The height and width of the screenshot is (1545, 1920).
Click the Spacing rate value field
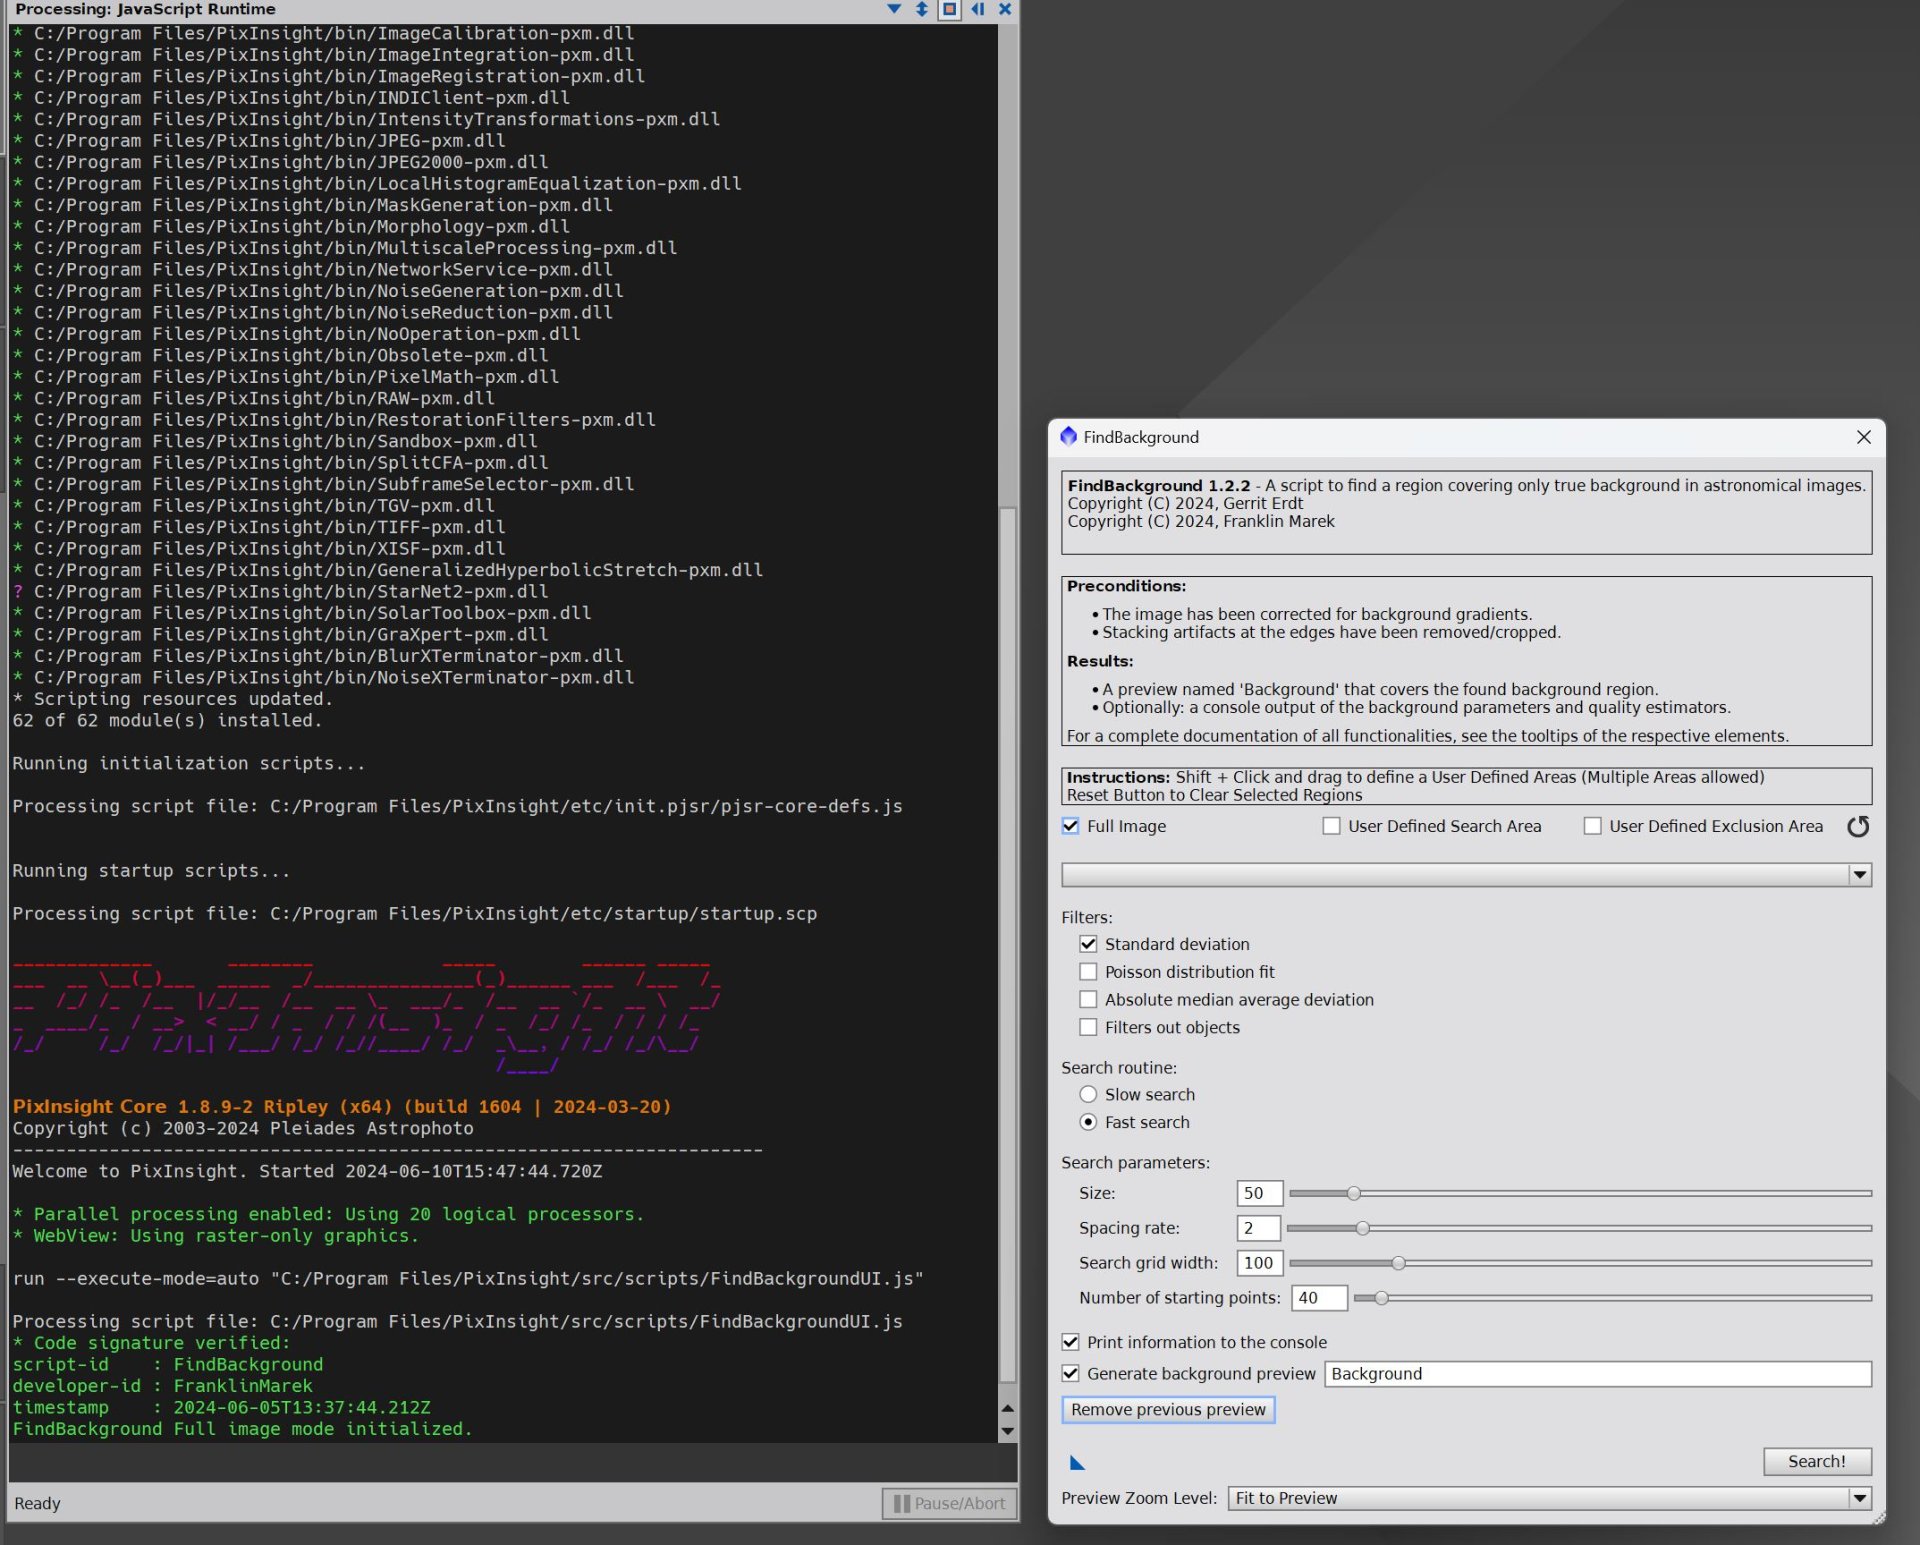[x=1258, y=1228]
